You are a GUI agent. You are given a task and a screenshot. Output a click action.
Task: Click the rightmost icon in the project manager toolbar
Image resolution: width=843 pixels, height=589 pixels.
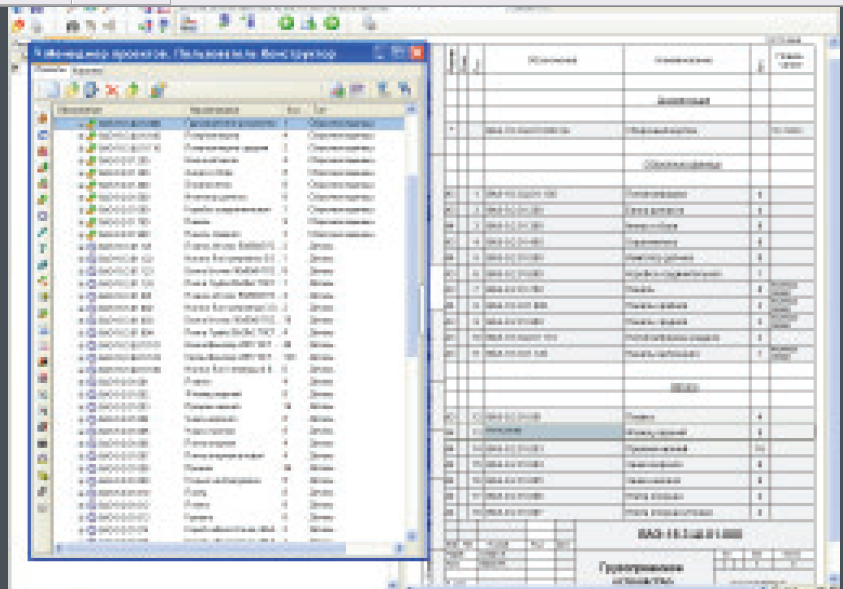coord(405,89)
